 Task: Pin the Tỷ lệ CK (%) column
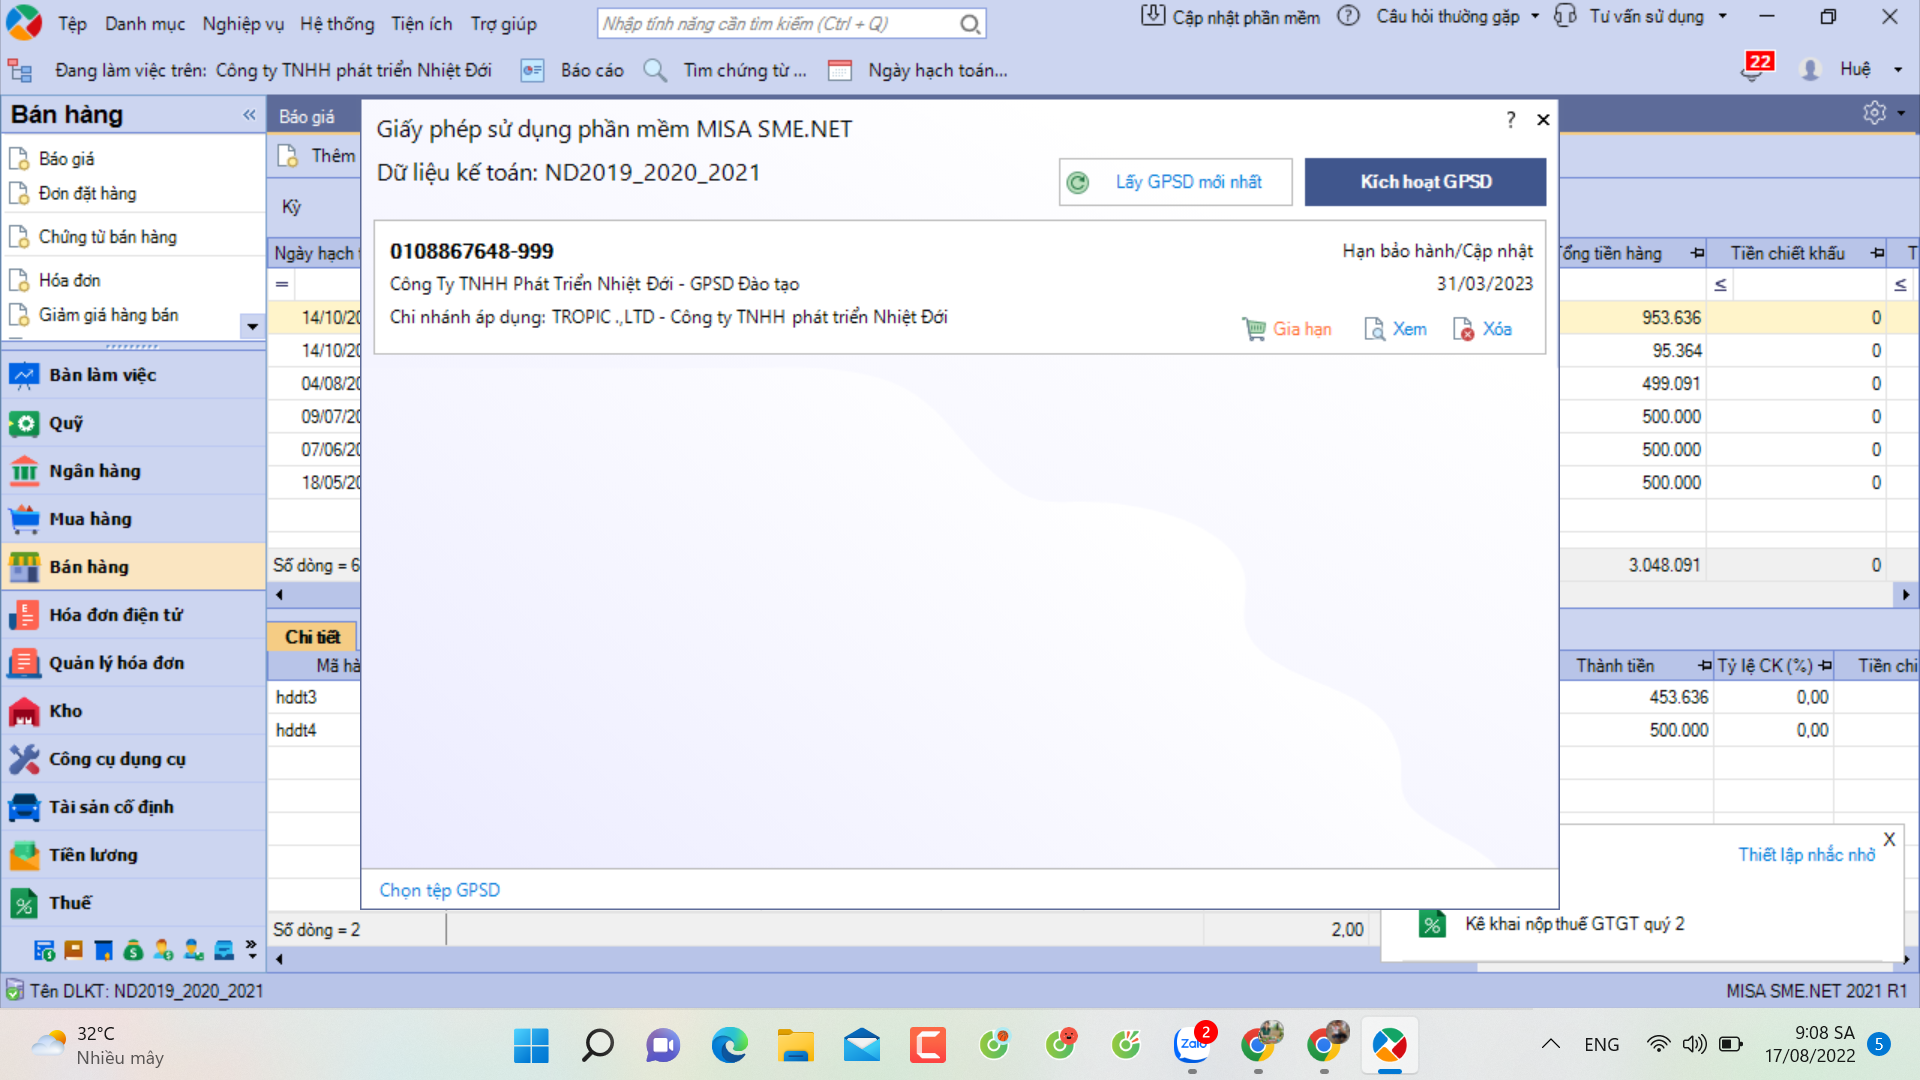pyautogui.click(x=1825, y=666)
